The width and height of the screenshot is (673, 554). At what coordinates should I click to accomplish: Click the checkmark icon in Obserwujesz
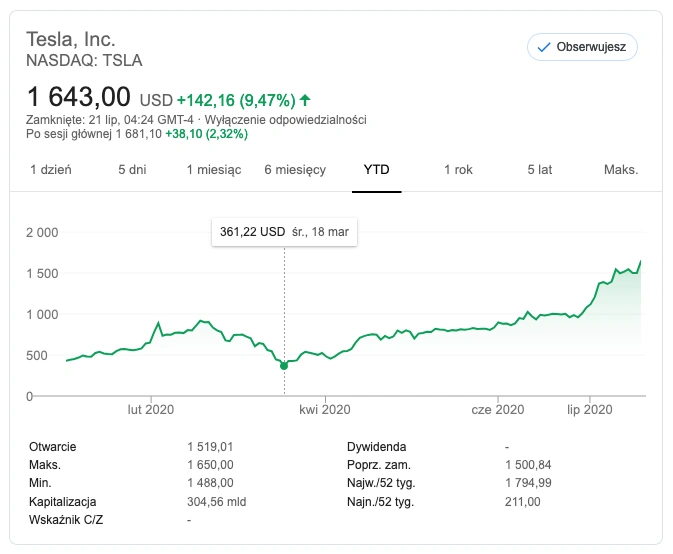(544, 47)
